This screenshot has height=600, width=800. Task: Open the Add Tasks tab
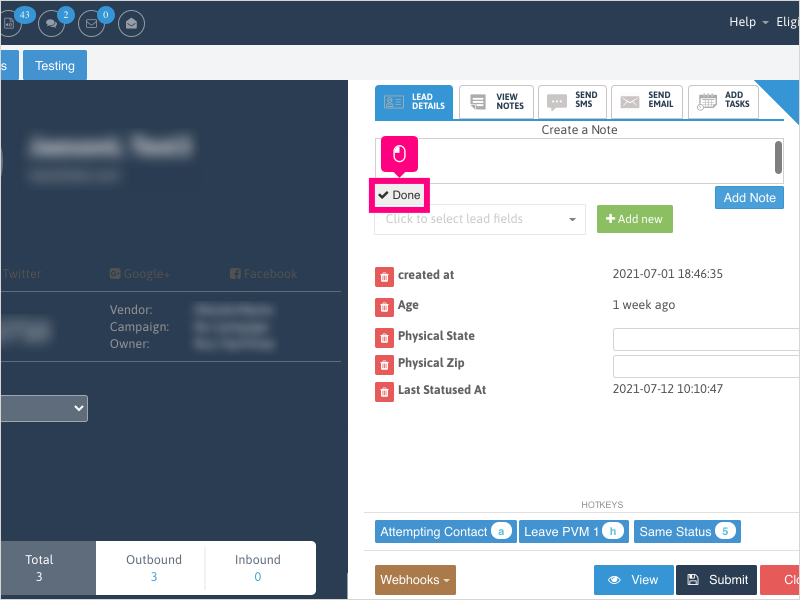723,102
